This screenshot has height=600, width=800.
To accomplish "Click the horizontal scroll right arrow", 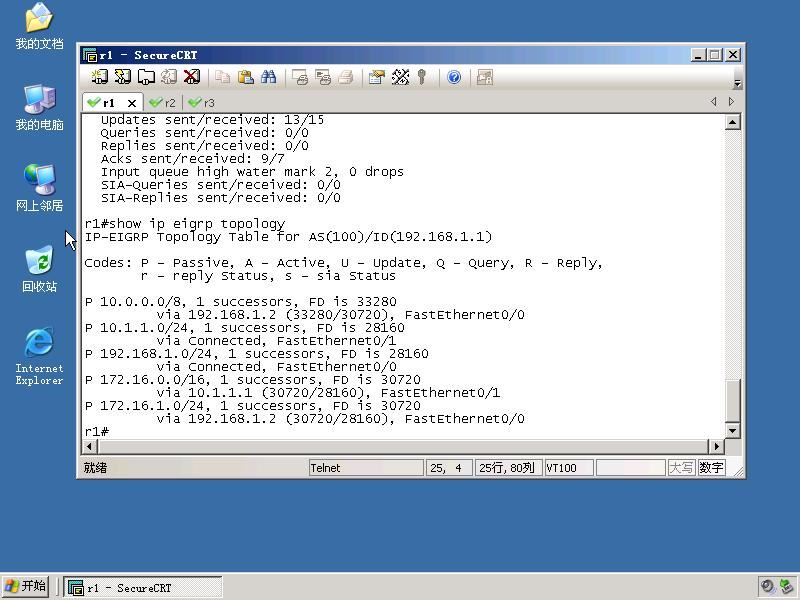I will tap(716, 446).
